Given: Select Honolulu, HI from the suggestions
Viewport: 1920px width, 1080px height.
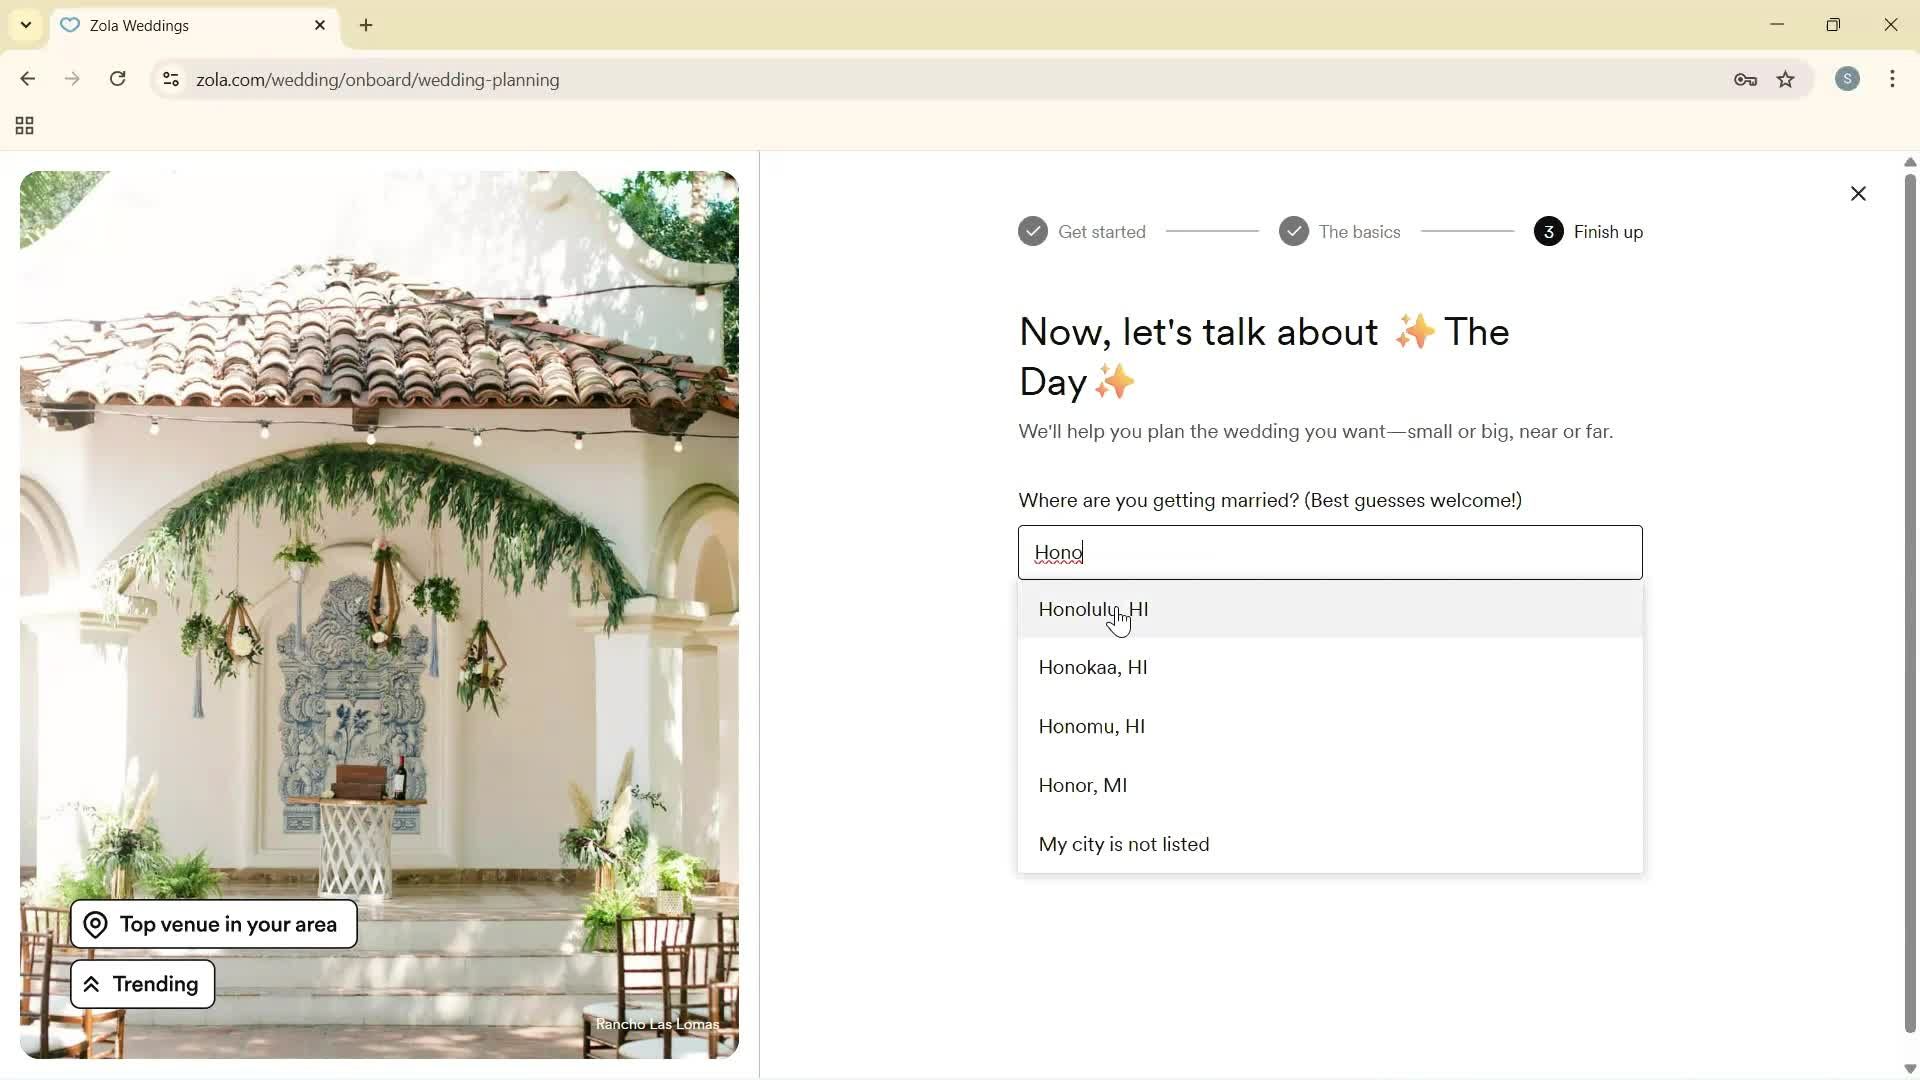Looking at the screenshot, I should (x=1093, y=609).
